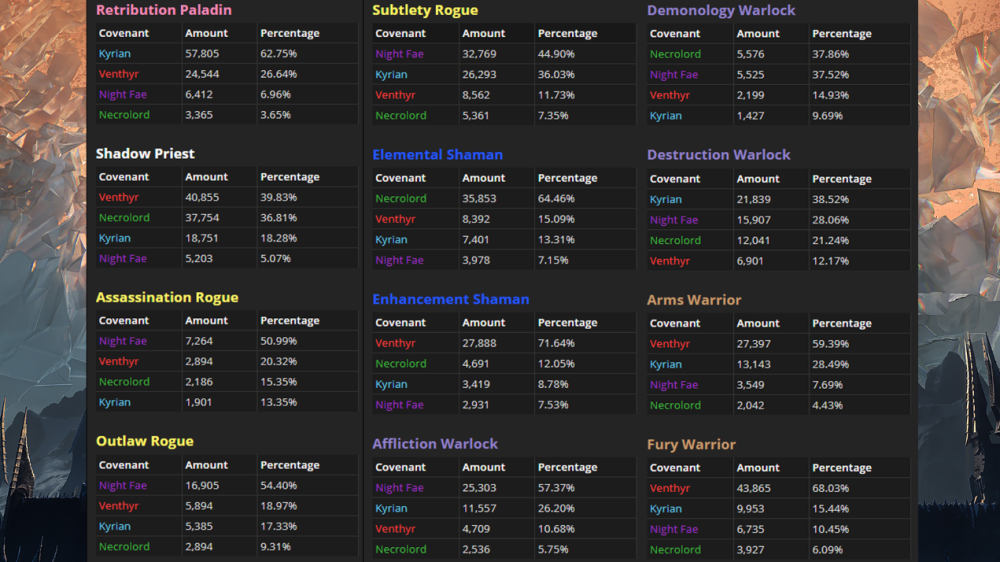Screen dimensions: 1000x562
Task: Select Necrolord entry under Elemental Shaman
Action: (x=400, y=198)
